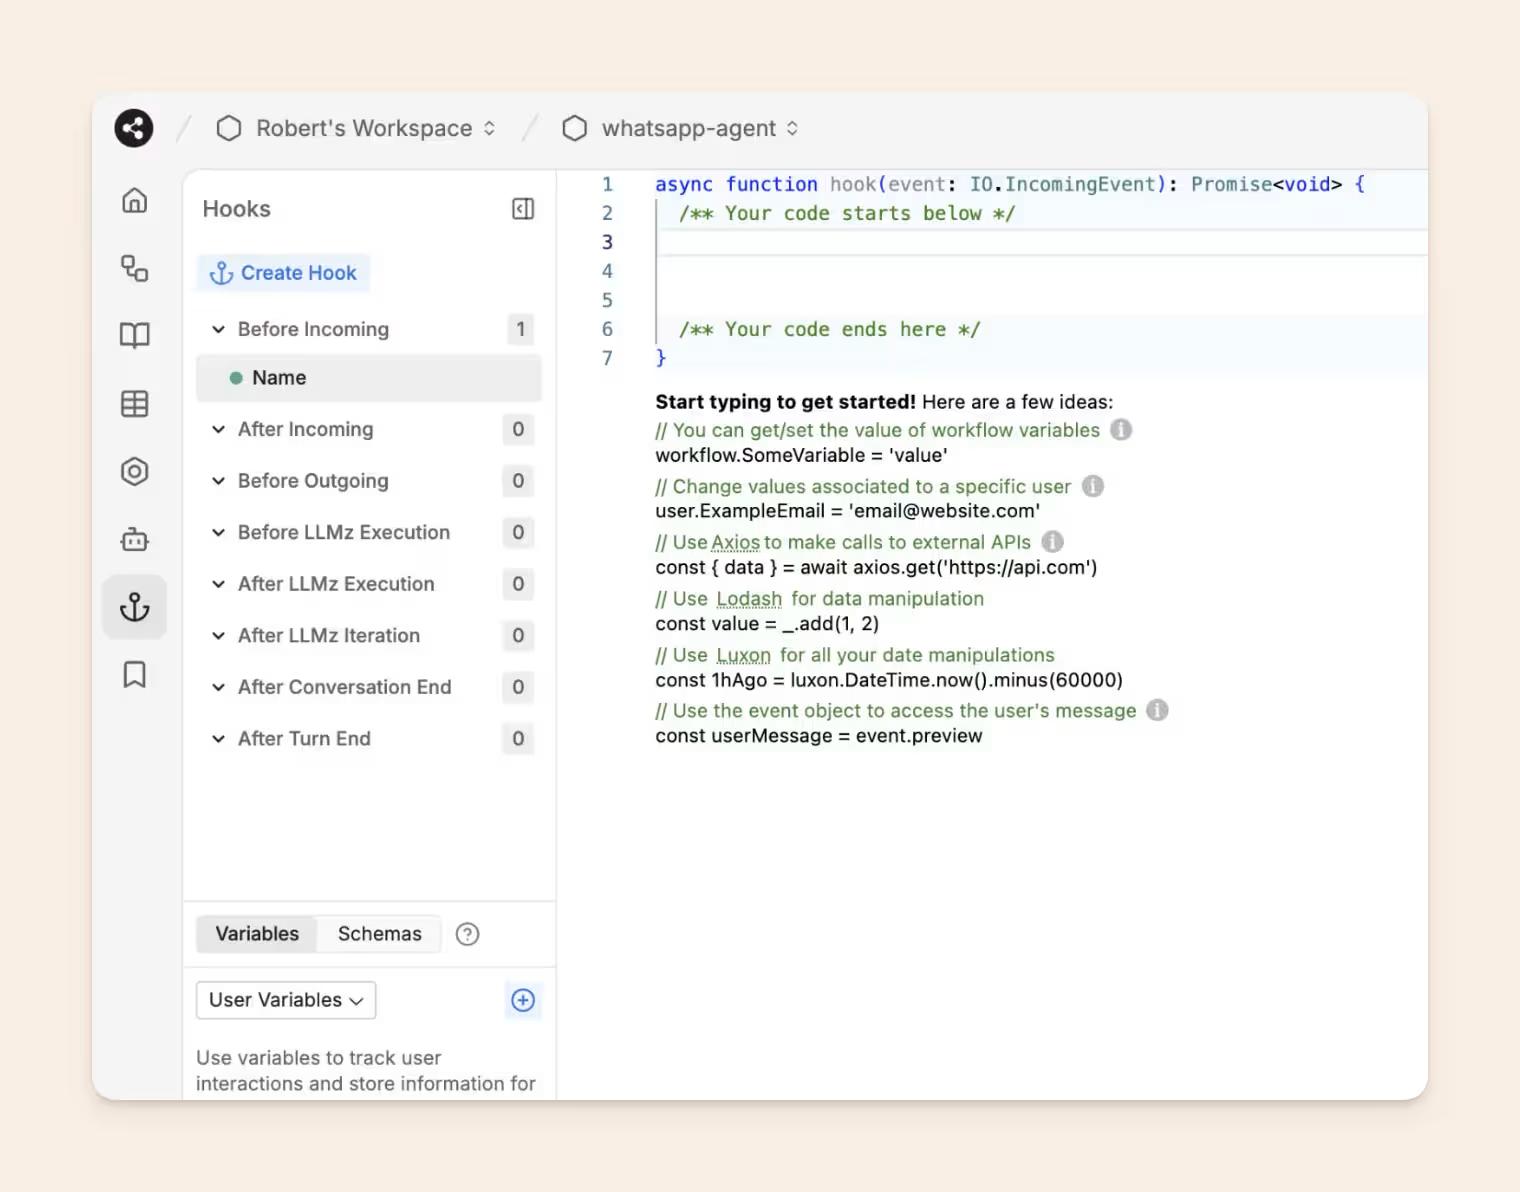The height and width of the screenshot is (1192, 1520).
Task: Click the help question mark icon
Action: pos(467,934)
